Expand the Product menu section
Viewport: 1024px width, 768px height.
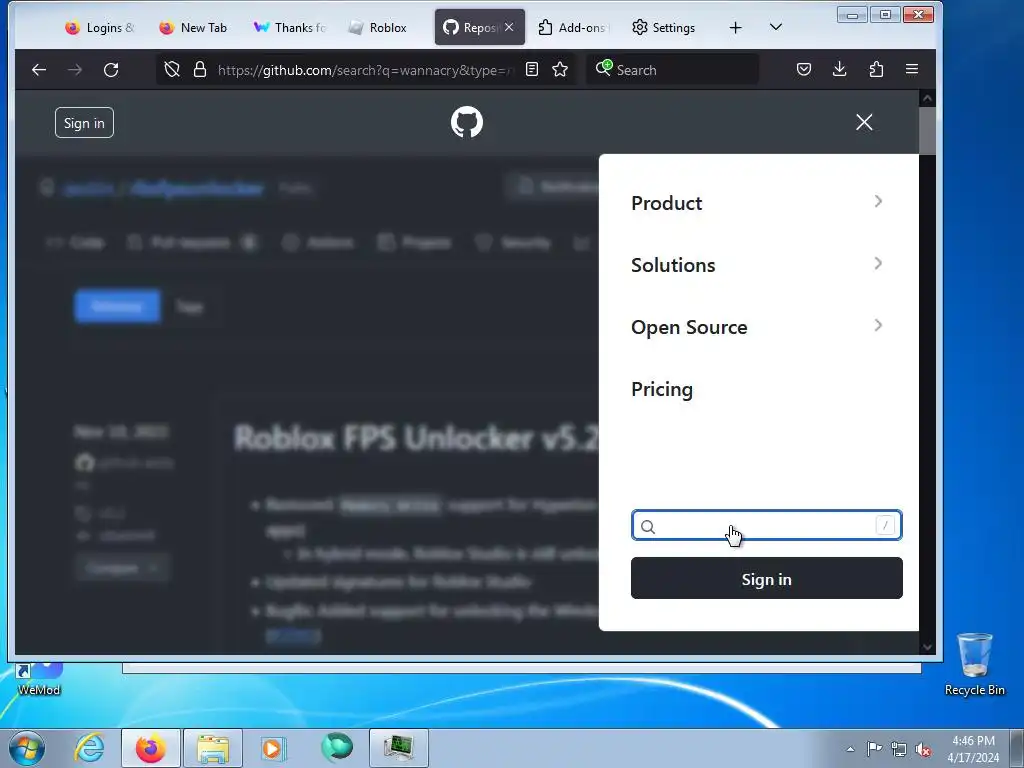[x=758, y=203]
